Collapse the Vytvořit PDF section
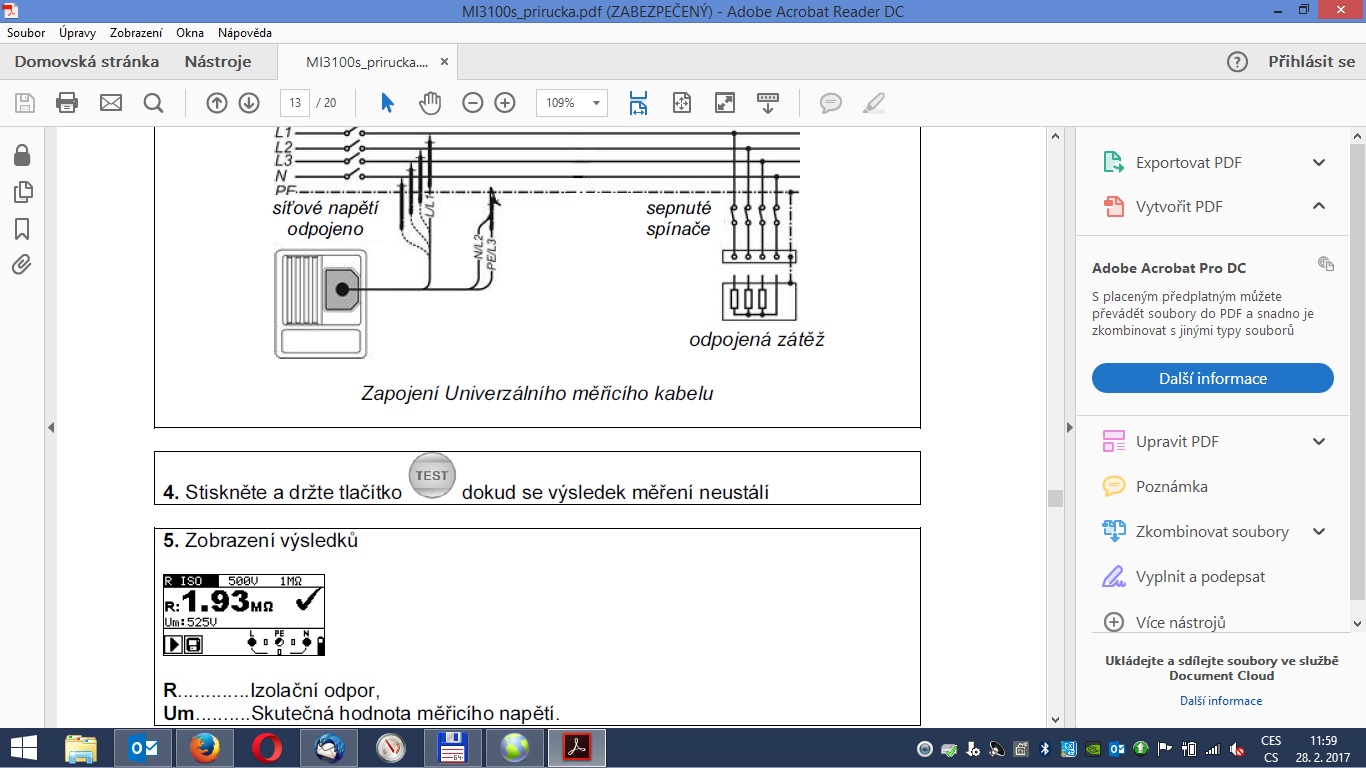This screenshot has height=768, width=1366. tap(1318, 207)
